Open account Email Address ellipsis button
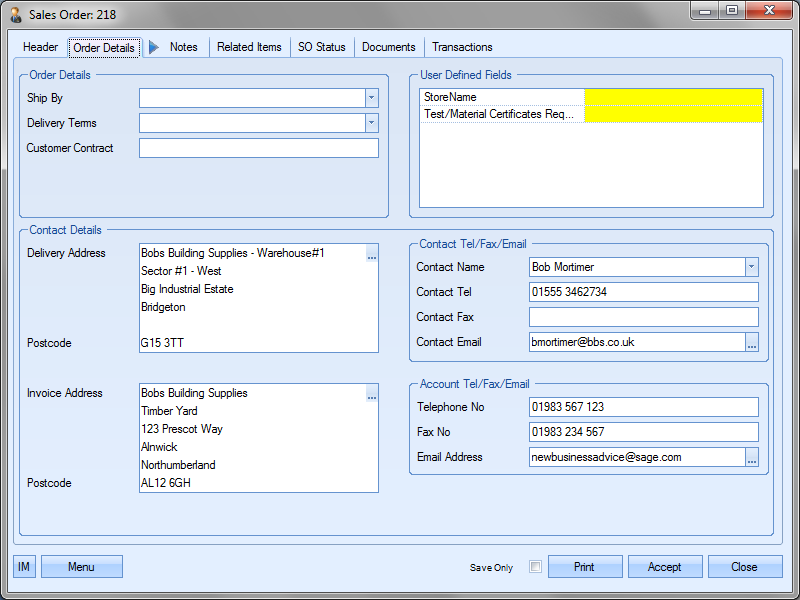 pos(752,457)
